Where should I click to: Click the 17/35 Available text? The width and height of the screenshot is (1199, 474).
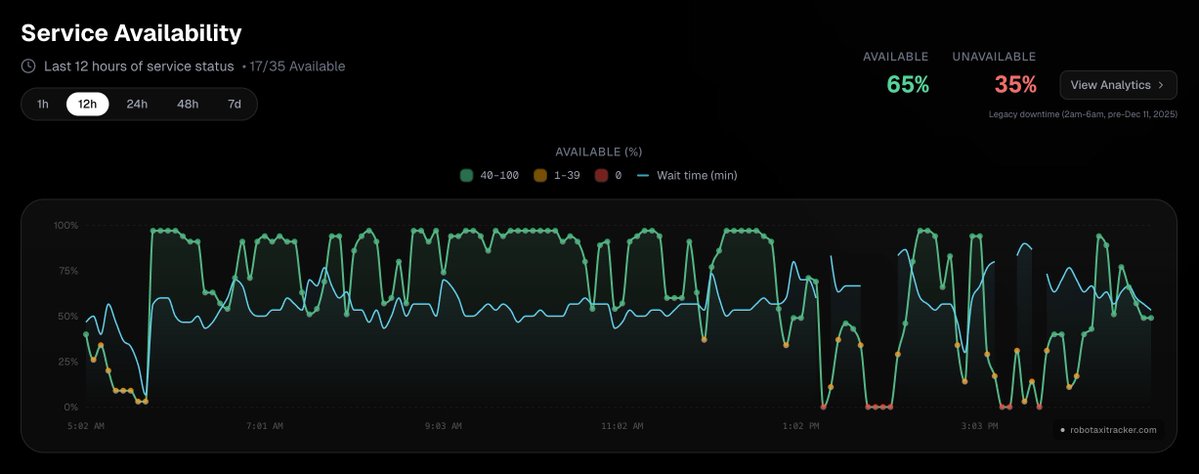coord(297,67)
